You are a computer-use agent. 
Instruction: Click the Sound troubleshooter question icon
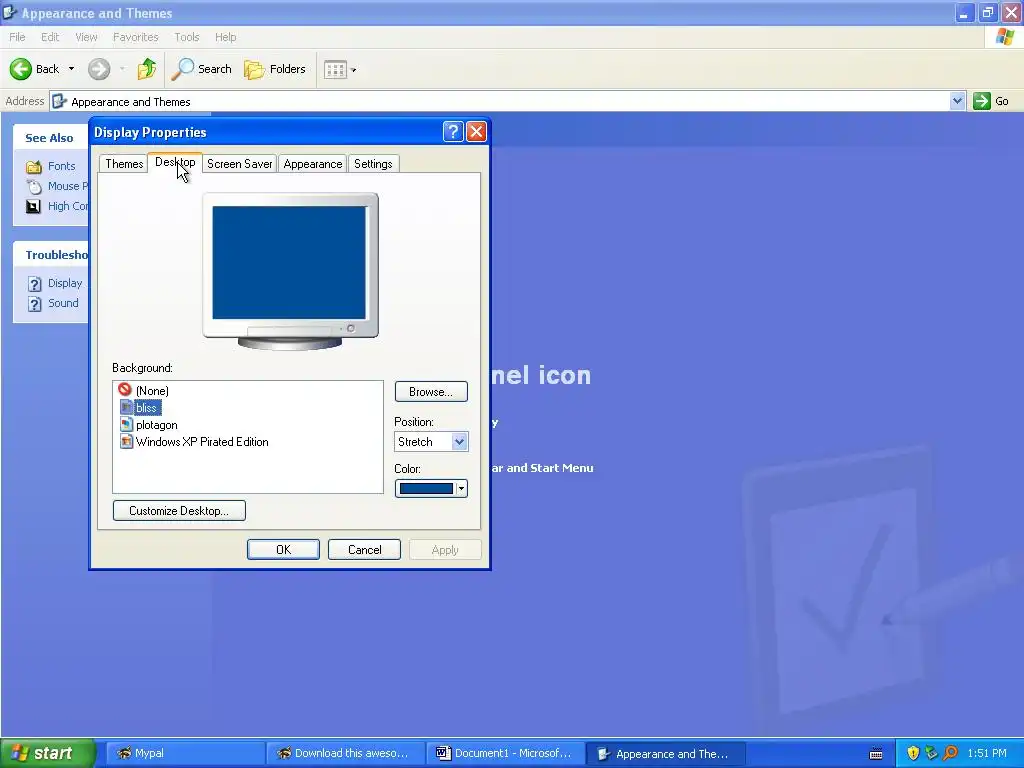tap(35, 304)
